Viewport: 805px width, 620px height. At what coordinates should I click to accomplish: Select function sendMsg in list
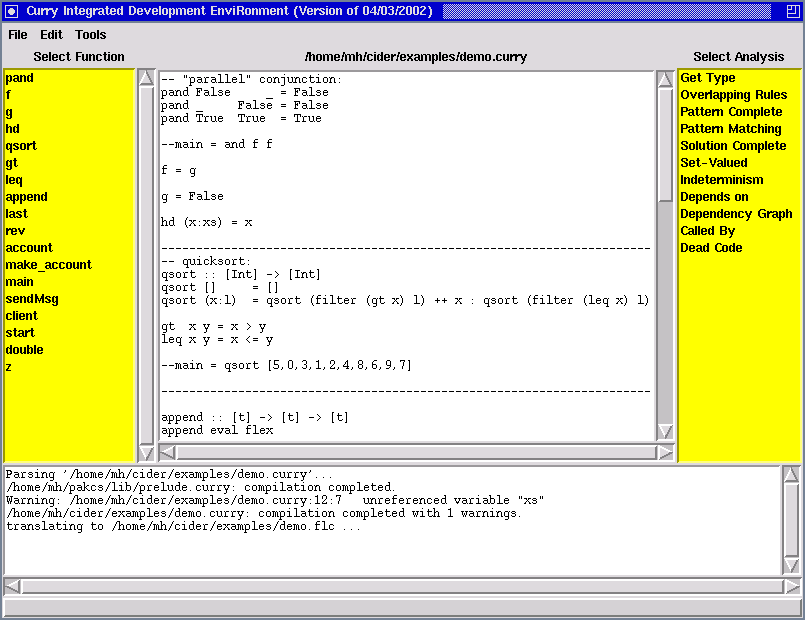(x=32, y=298)
